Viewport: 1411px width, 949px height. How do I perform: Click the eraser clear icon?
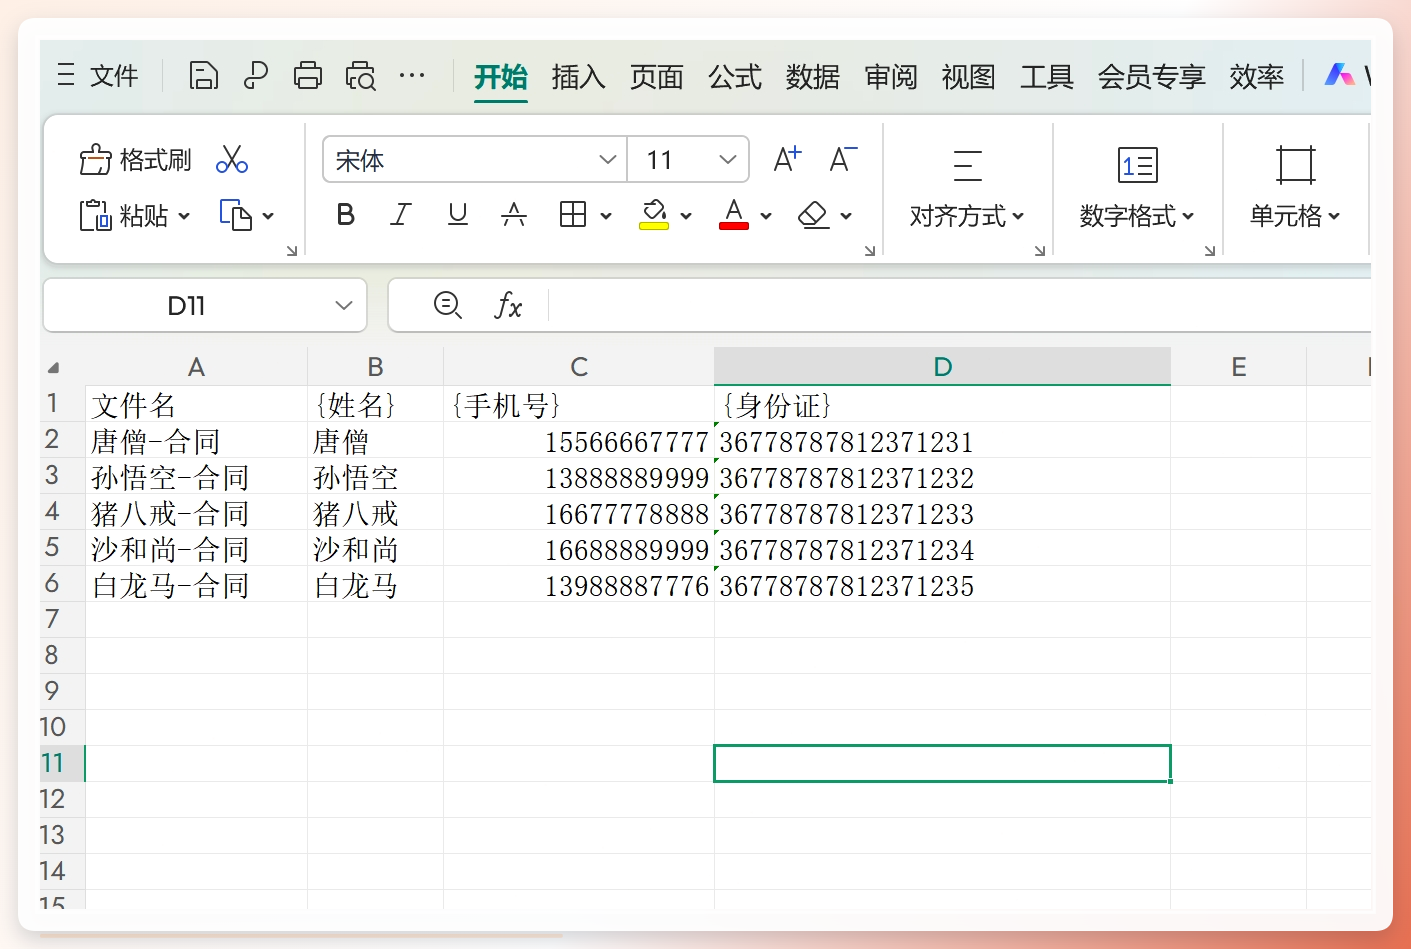pos(814,215)
